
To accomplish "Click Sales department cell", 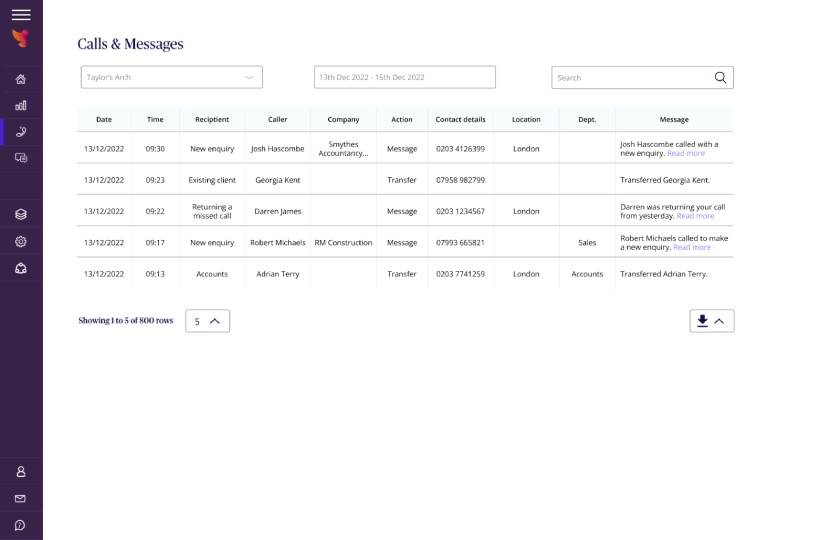I will pyautogui.click(x=587, y=243).
